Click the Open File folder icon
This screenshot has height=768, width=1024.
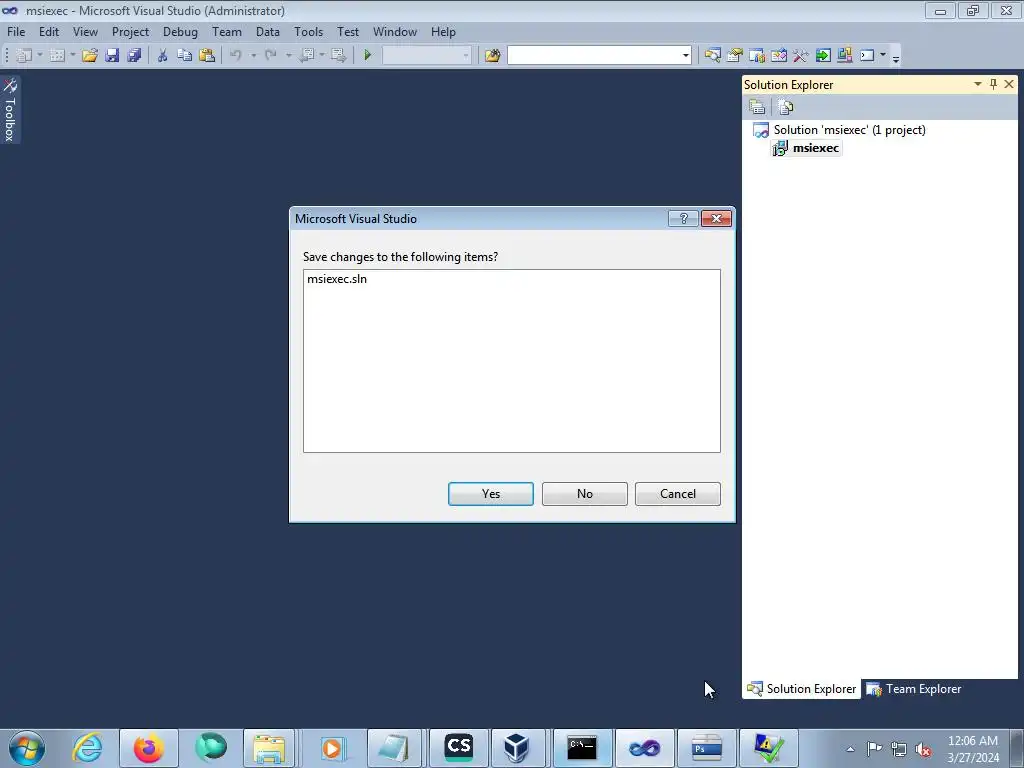pos(89,56)
